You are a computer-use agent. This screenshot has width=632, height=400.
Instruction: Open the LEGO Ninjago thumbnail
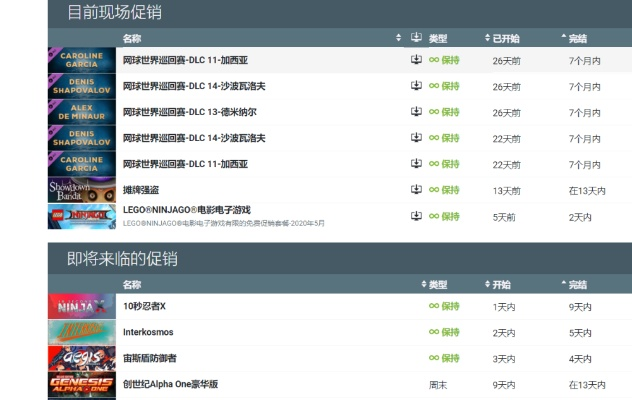tap(82, 217)
